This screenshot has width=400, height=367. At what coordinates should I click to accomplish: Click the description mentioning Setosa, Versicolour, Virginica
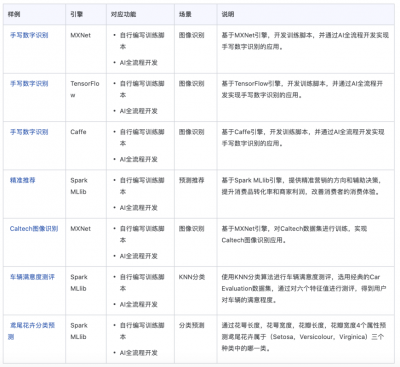pos(304,337)
